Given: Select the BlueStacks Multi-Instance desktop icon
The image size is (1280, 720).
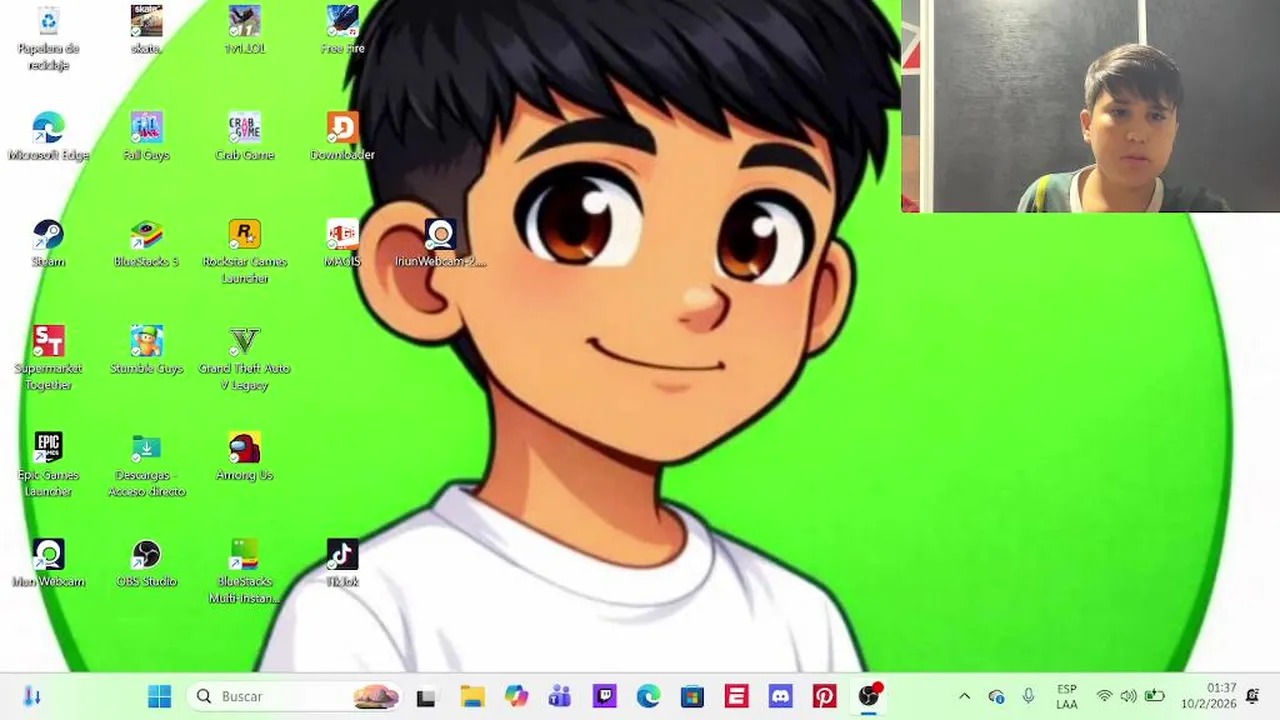Looking at the screenshot, I should pos(244,571).
